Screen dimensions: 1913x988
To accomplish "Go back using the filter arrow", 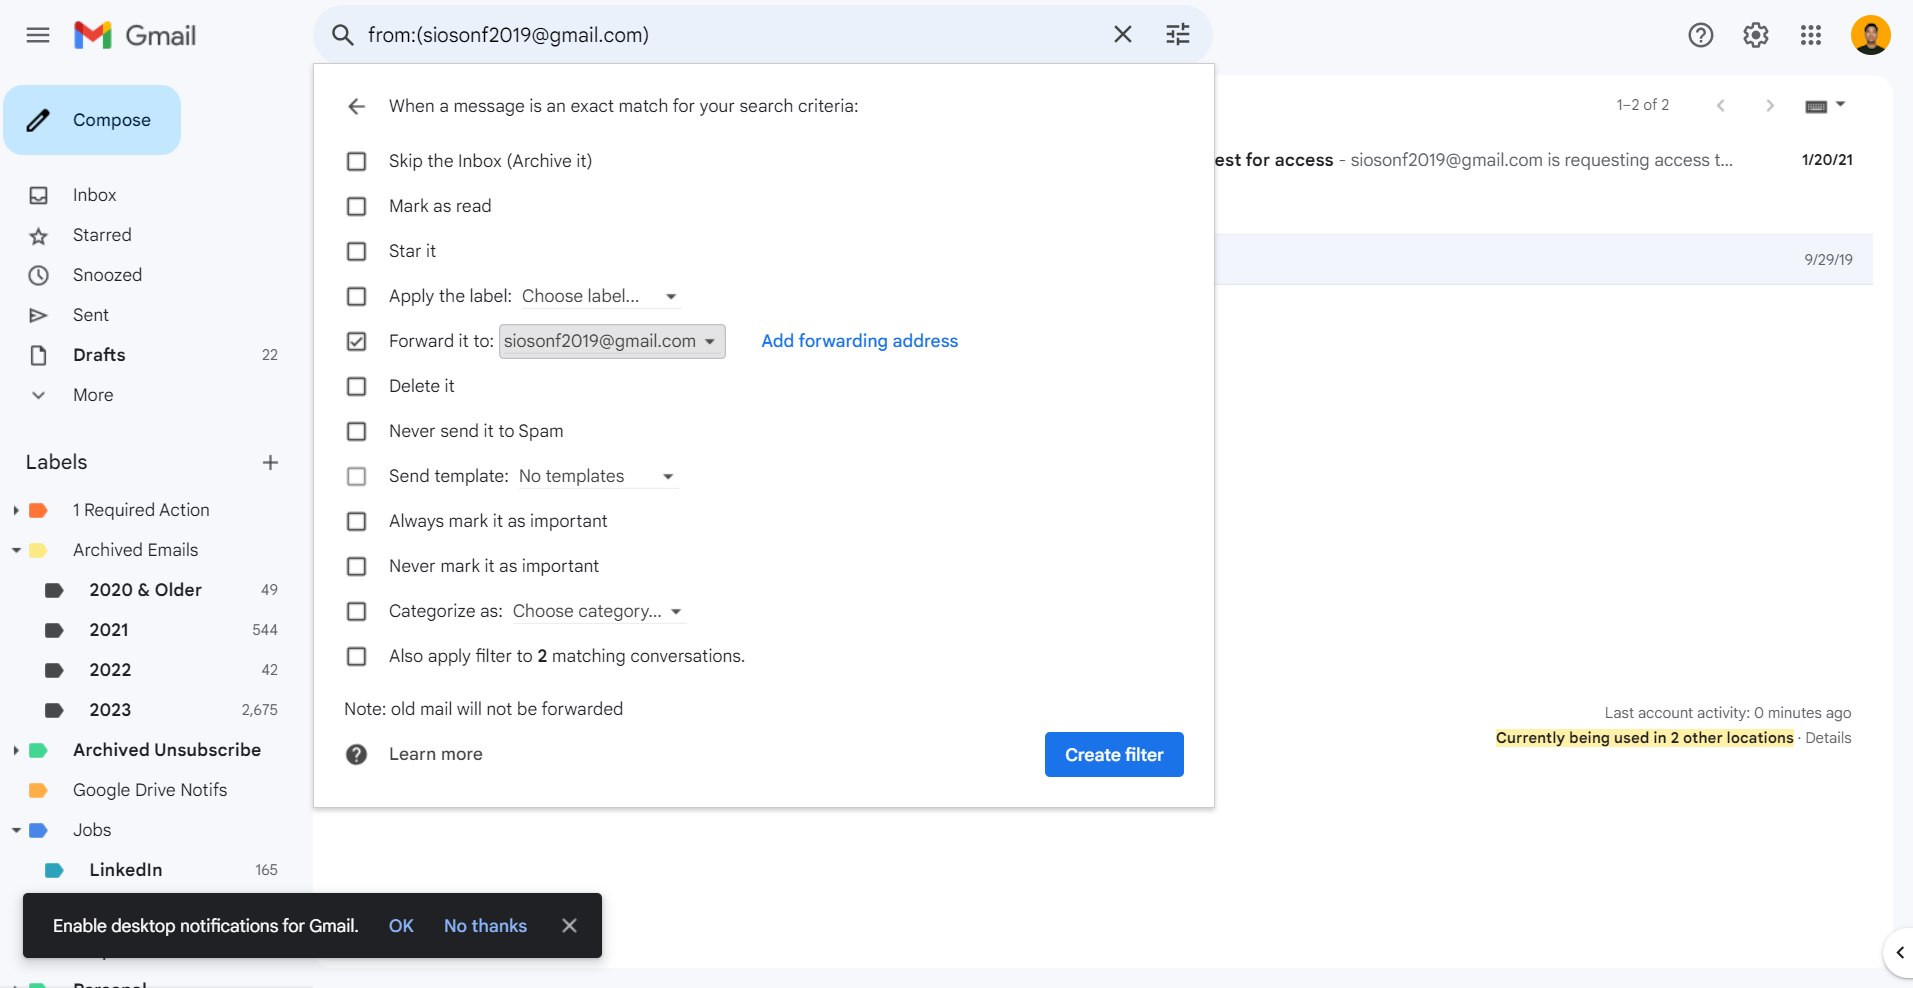I will pyautogui.click(x=357, y=106).
